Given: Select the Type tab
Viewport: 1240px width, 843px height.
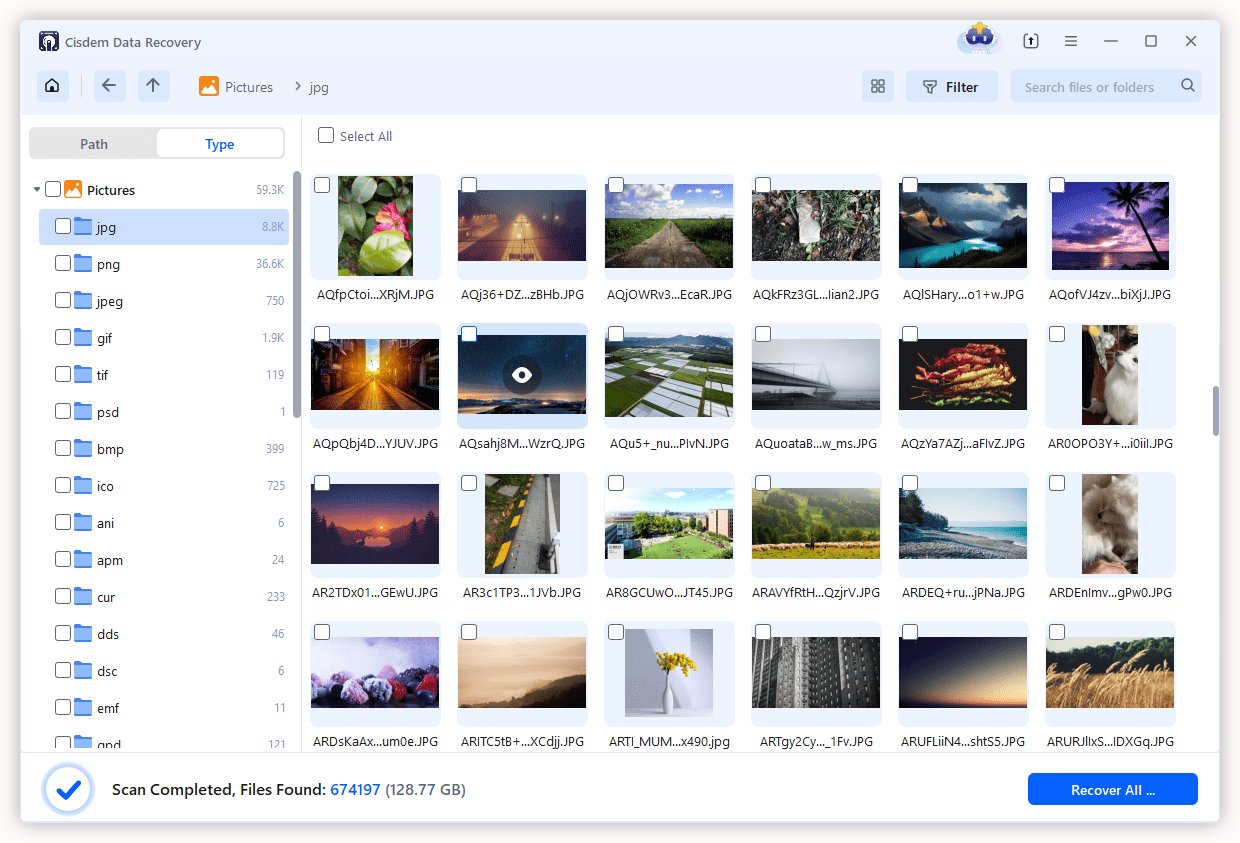Looking at the screenshot, I should click(x=219, y=143).
